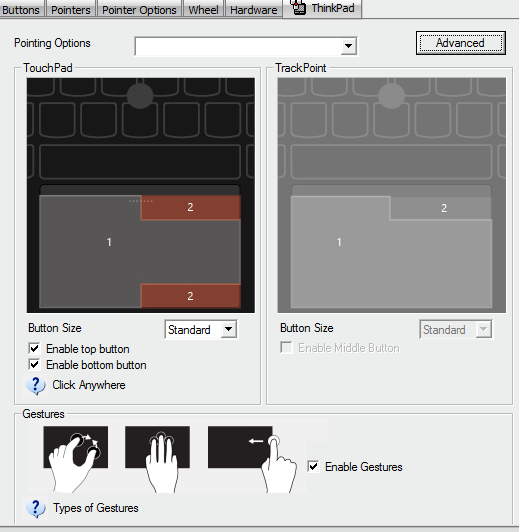Click the Pointing Options label
This screenshot has width=519, height=532.
pyautogui.click(x=52, y=43)
